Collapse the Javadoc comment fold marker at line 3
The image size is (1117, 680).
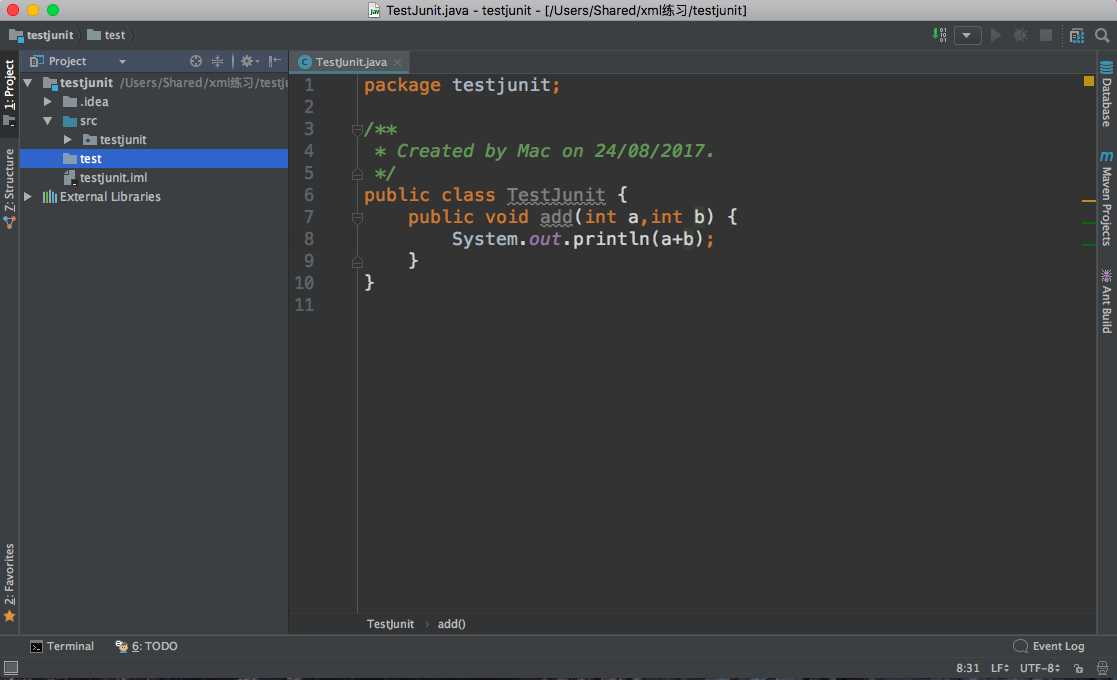pos(357,130)
